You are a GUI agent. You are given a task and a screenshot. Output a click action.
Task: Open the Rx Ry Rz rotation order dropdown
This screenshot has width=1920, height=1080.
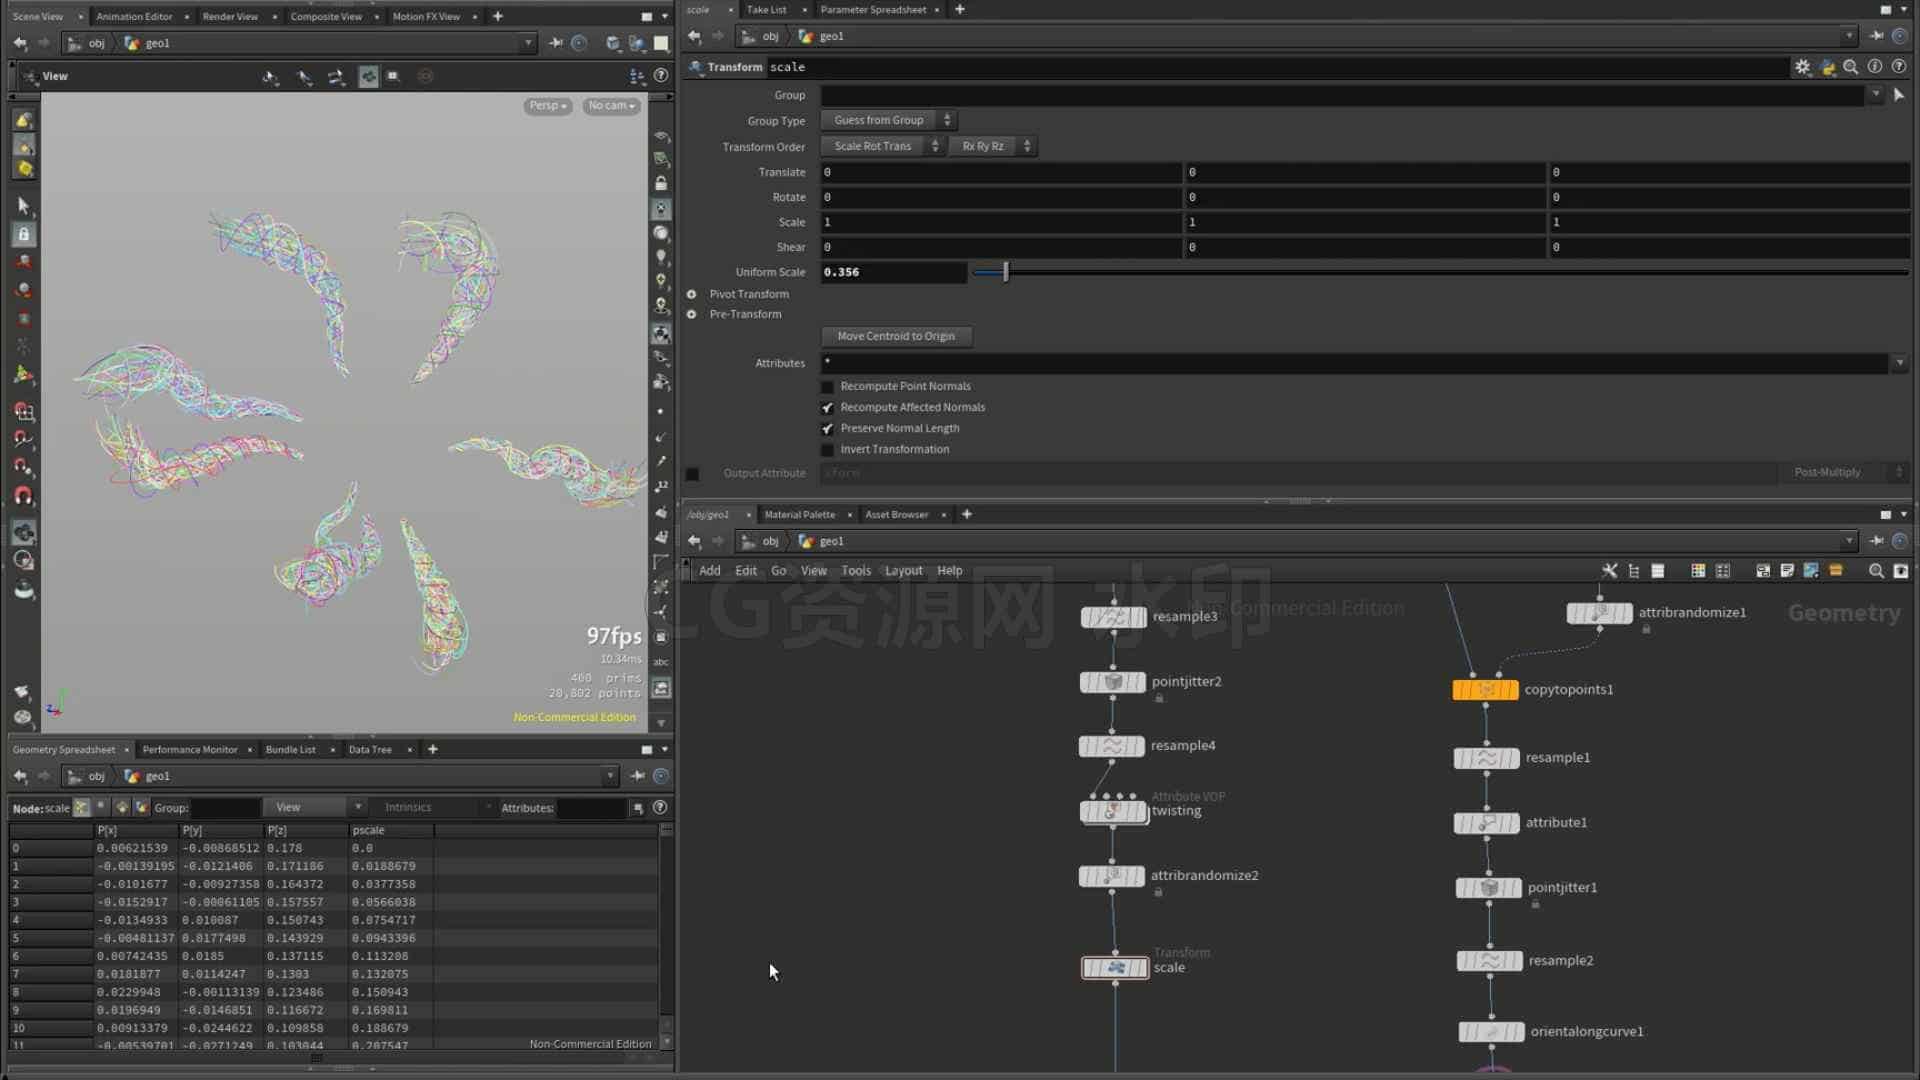coord(992,146)
